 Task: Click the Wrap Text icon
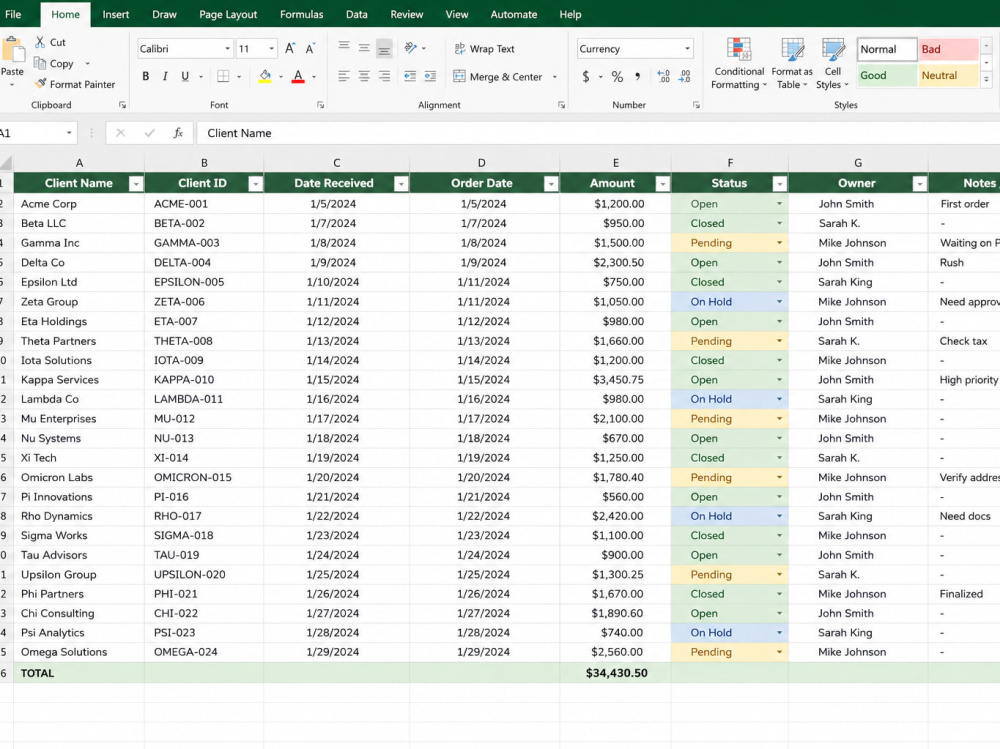[x=460, y=48]
